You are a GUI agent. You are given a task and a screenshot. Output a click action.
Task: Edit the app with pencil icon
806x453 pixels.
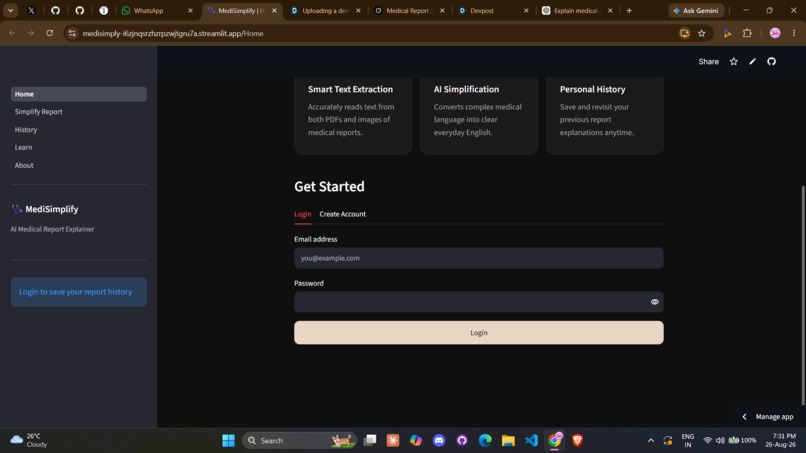753,62
